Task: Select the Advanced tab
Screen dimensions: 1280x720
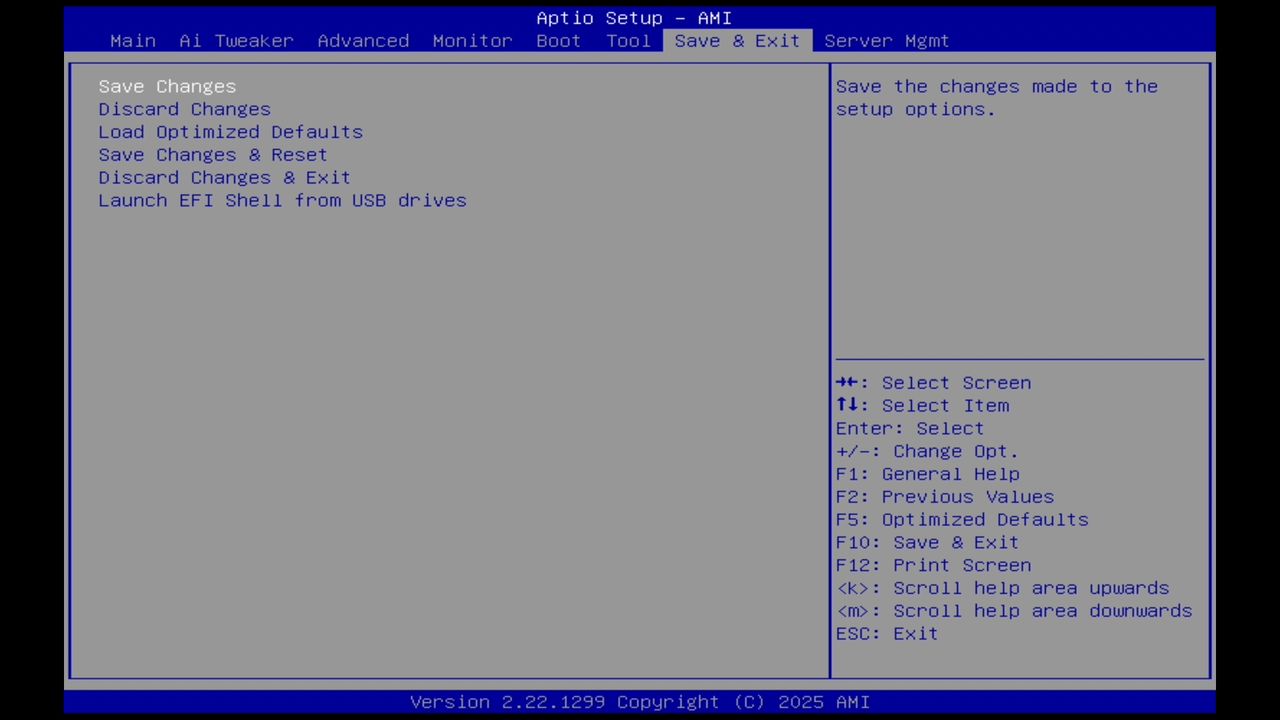Action: point(363,40)
